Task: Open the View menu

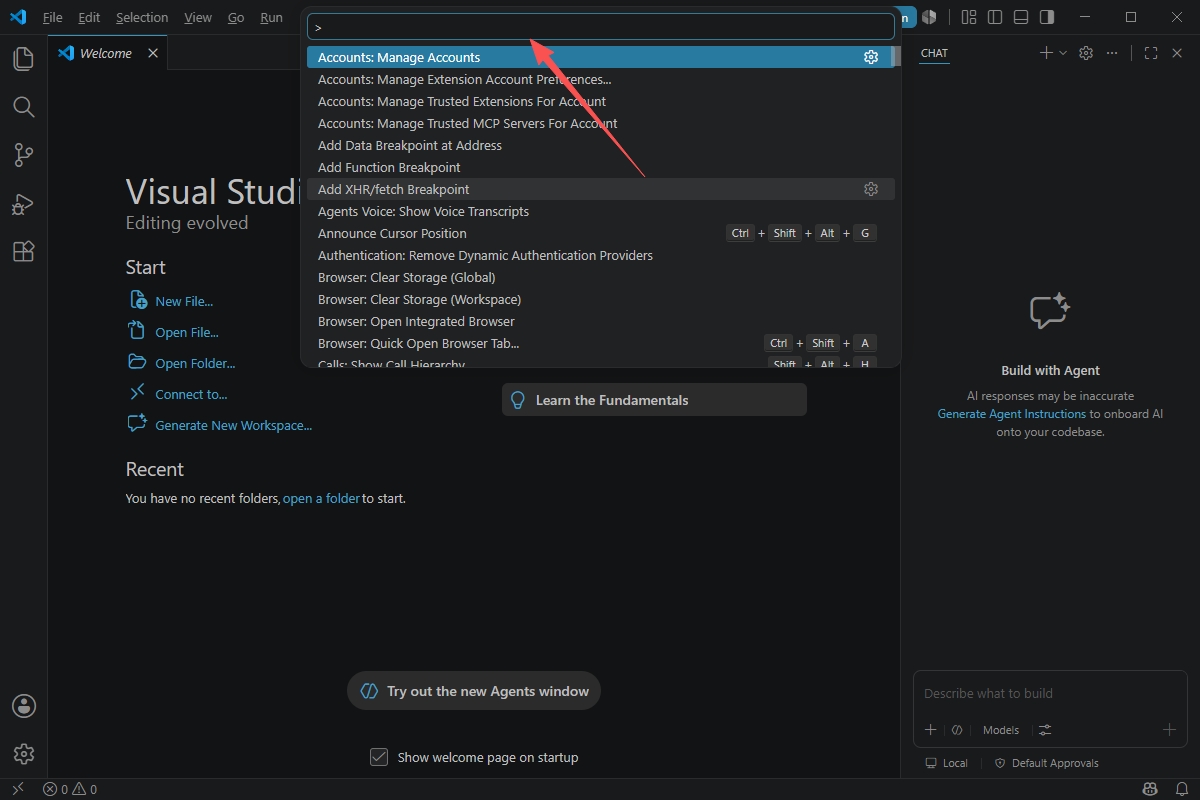Action: [x=198, y=17]
